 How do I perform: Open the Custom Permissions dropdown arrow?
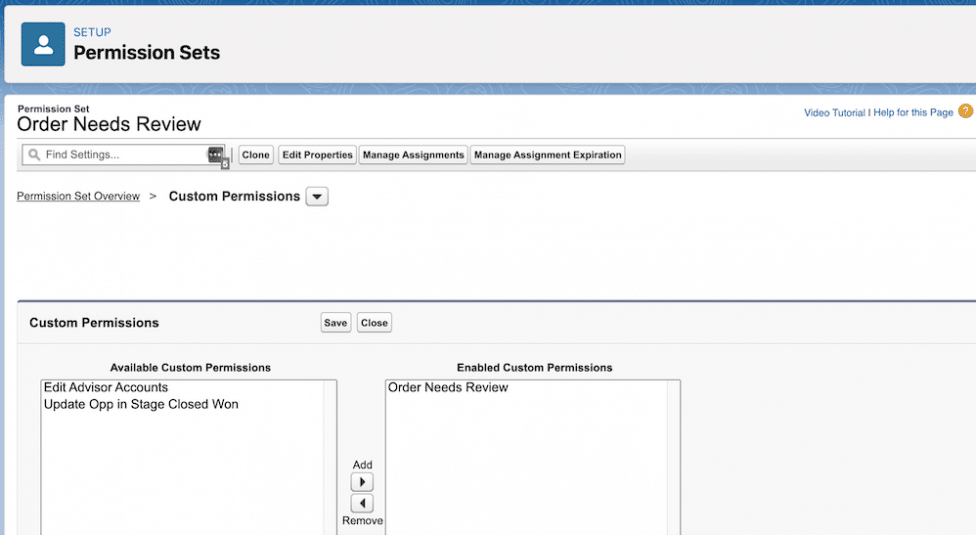317,197
